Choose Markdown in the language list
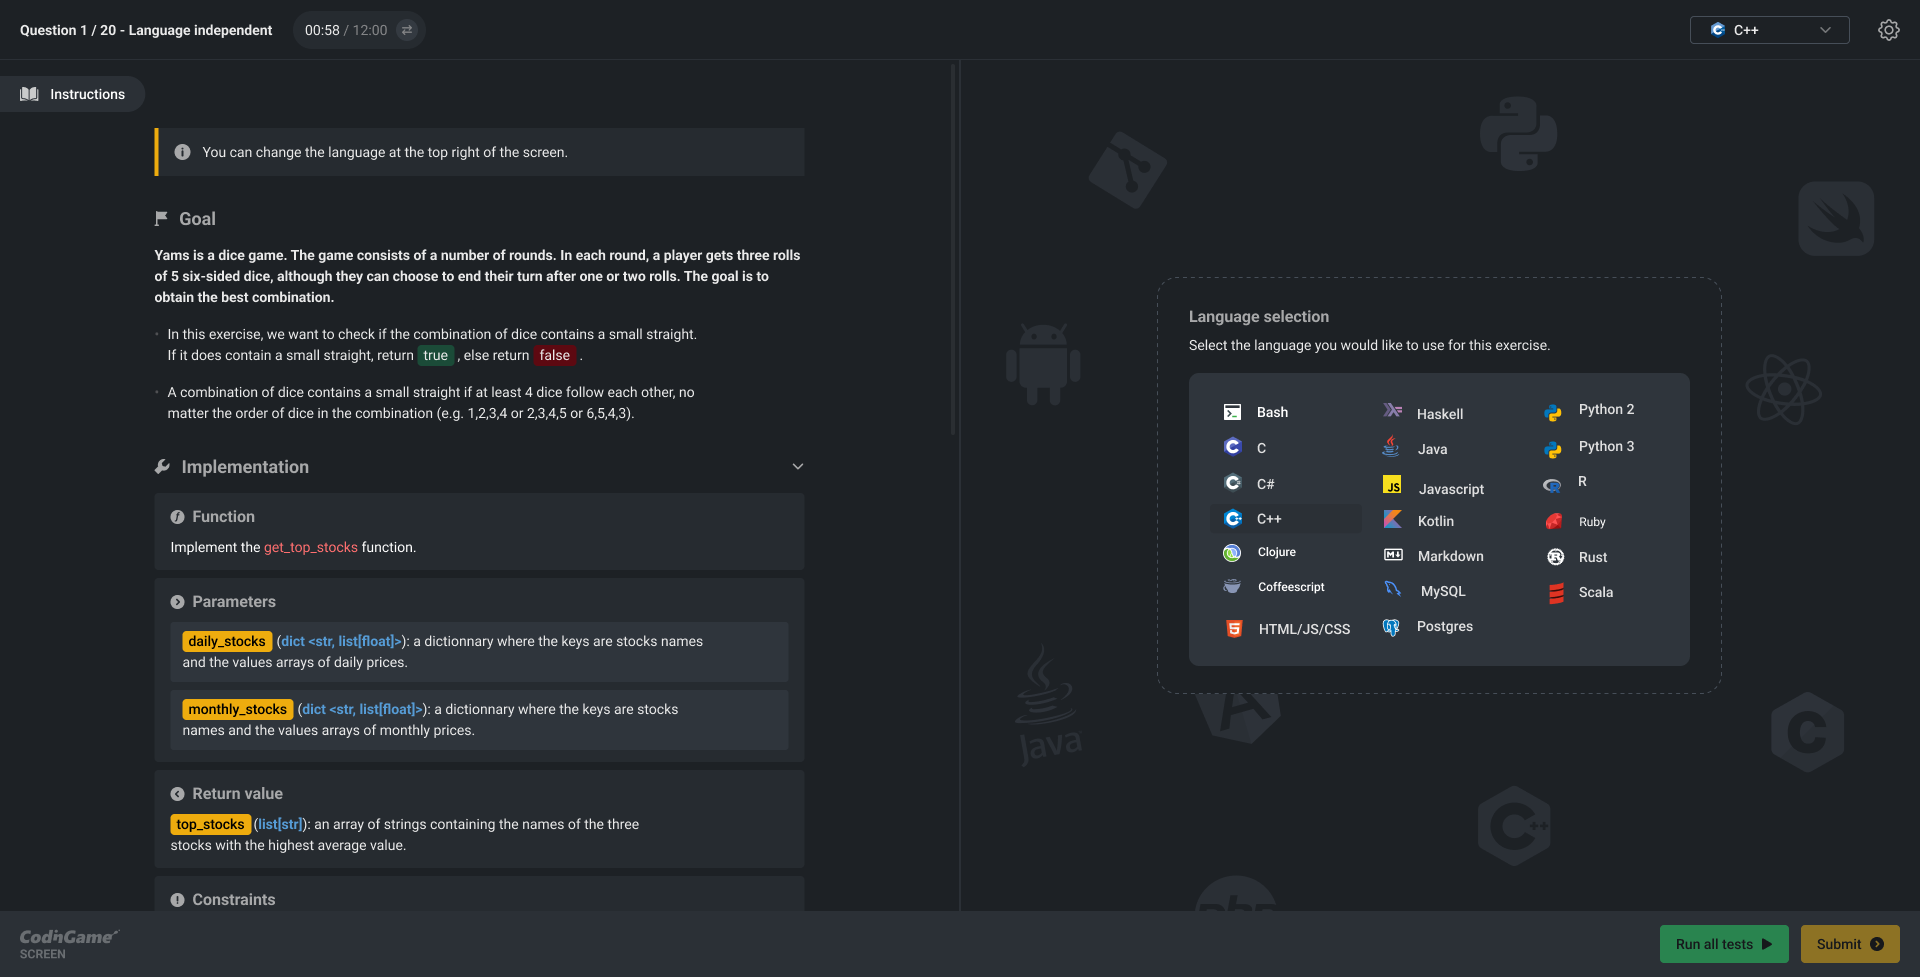This screenshot has width=1920, height=977. tap(1449, 556)
